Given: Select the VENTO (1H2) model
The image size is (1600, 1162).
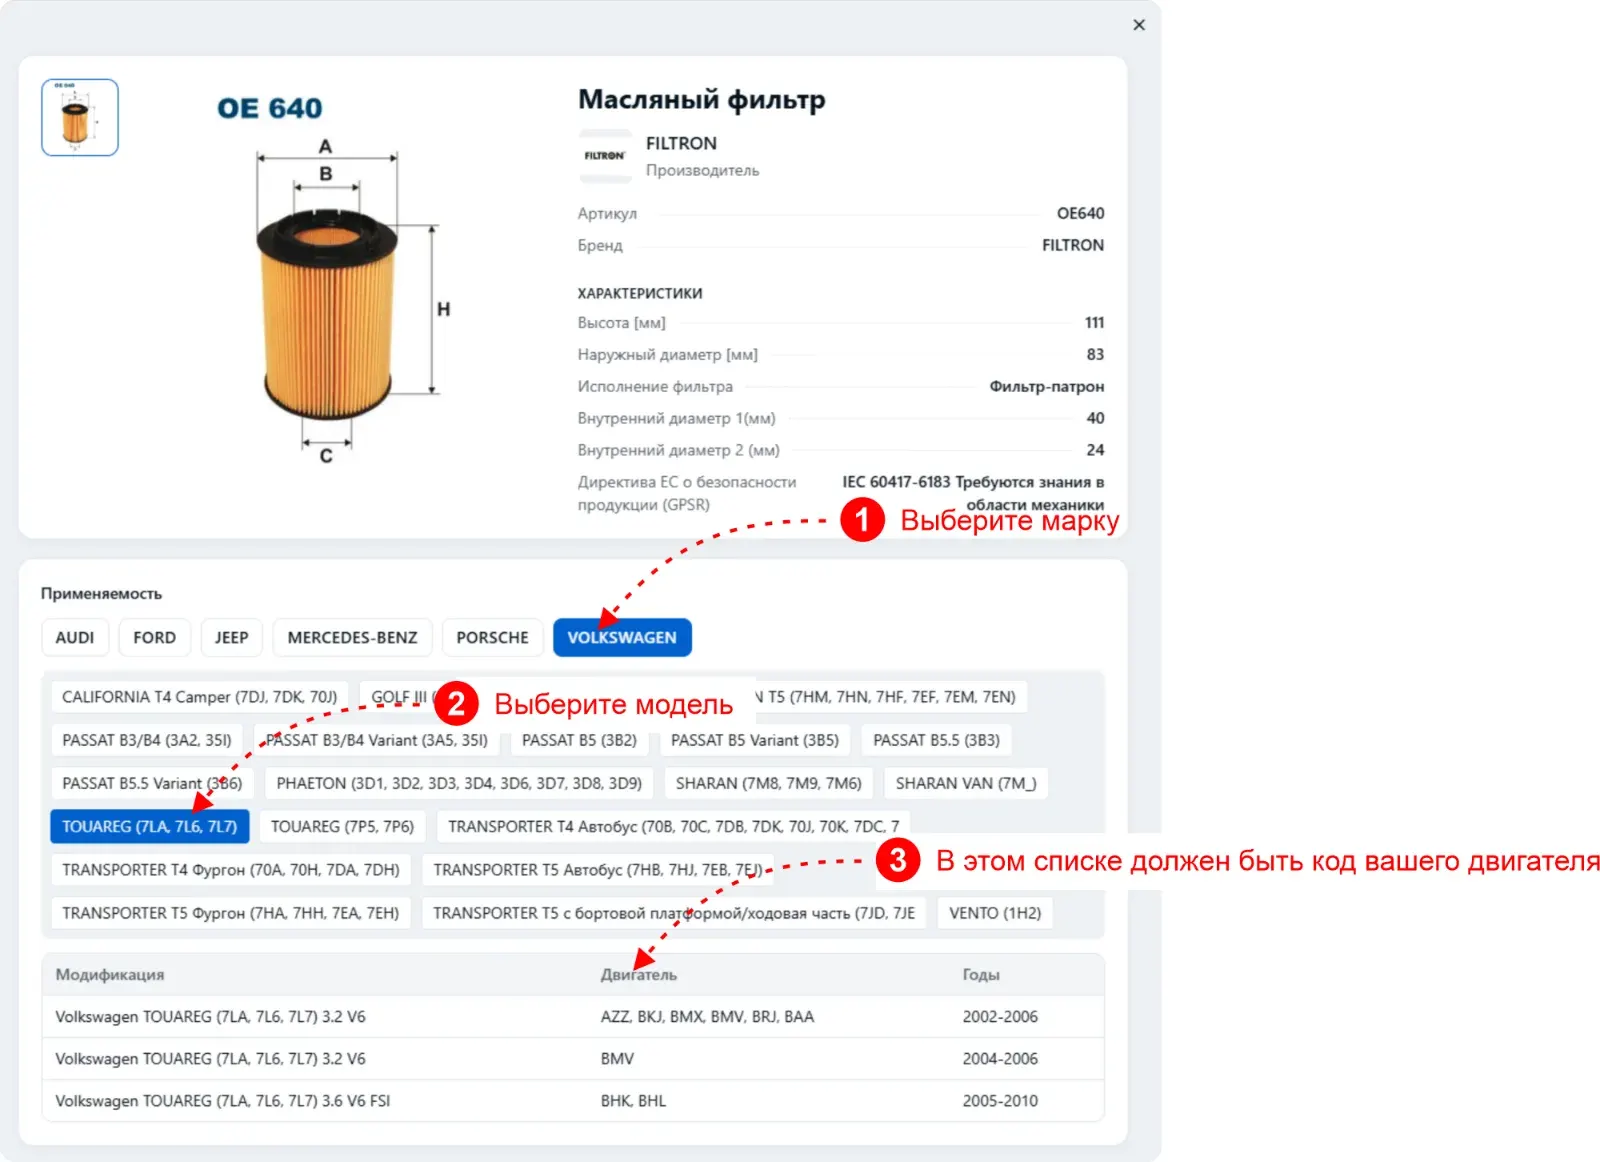Looking at the screenshot, I should [x=995, y=913].
